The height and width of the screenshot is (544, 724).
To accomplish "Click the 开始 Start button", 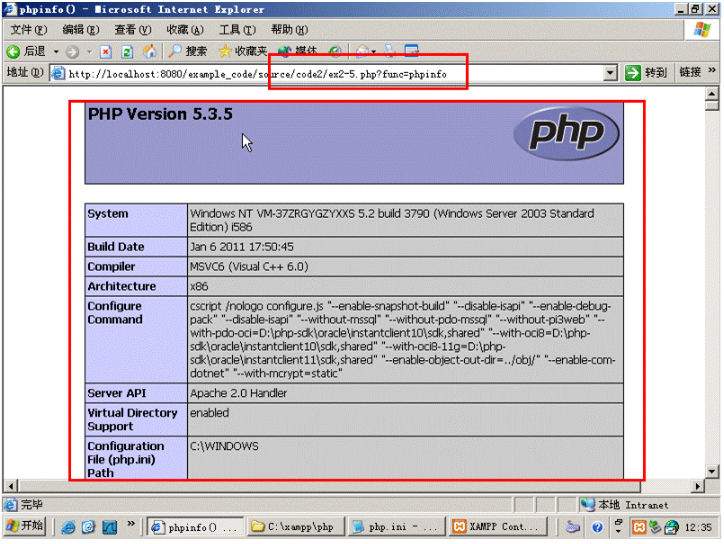I will [25, 526].
